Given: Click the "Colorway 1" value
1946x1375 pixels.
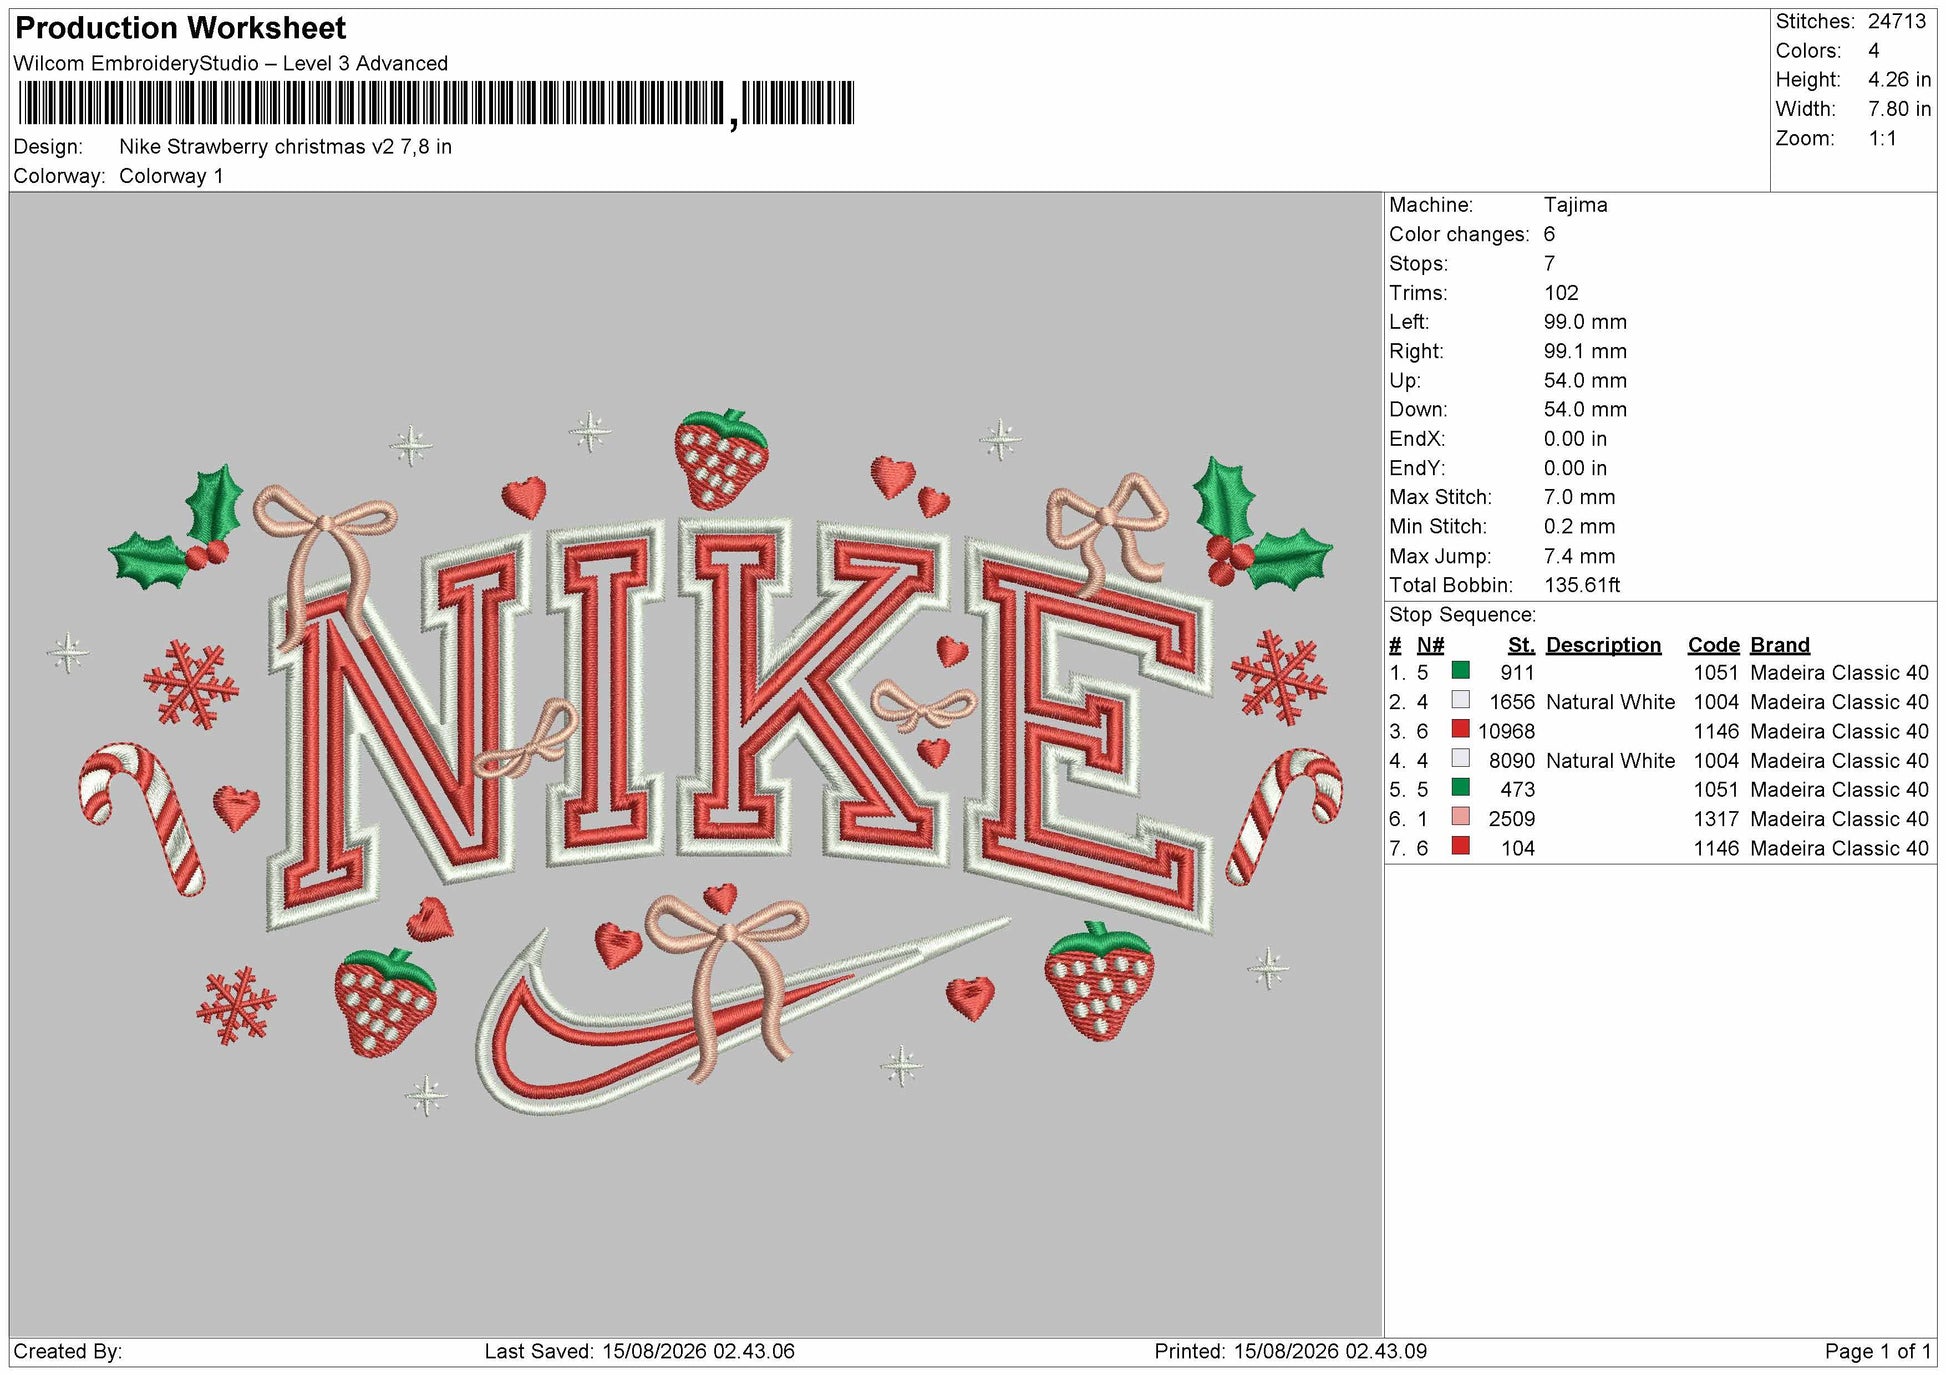Looking at the screenshot, I should coord(171,176).
